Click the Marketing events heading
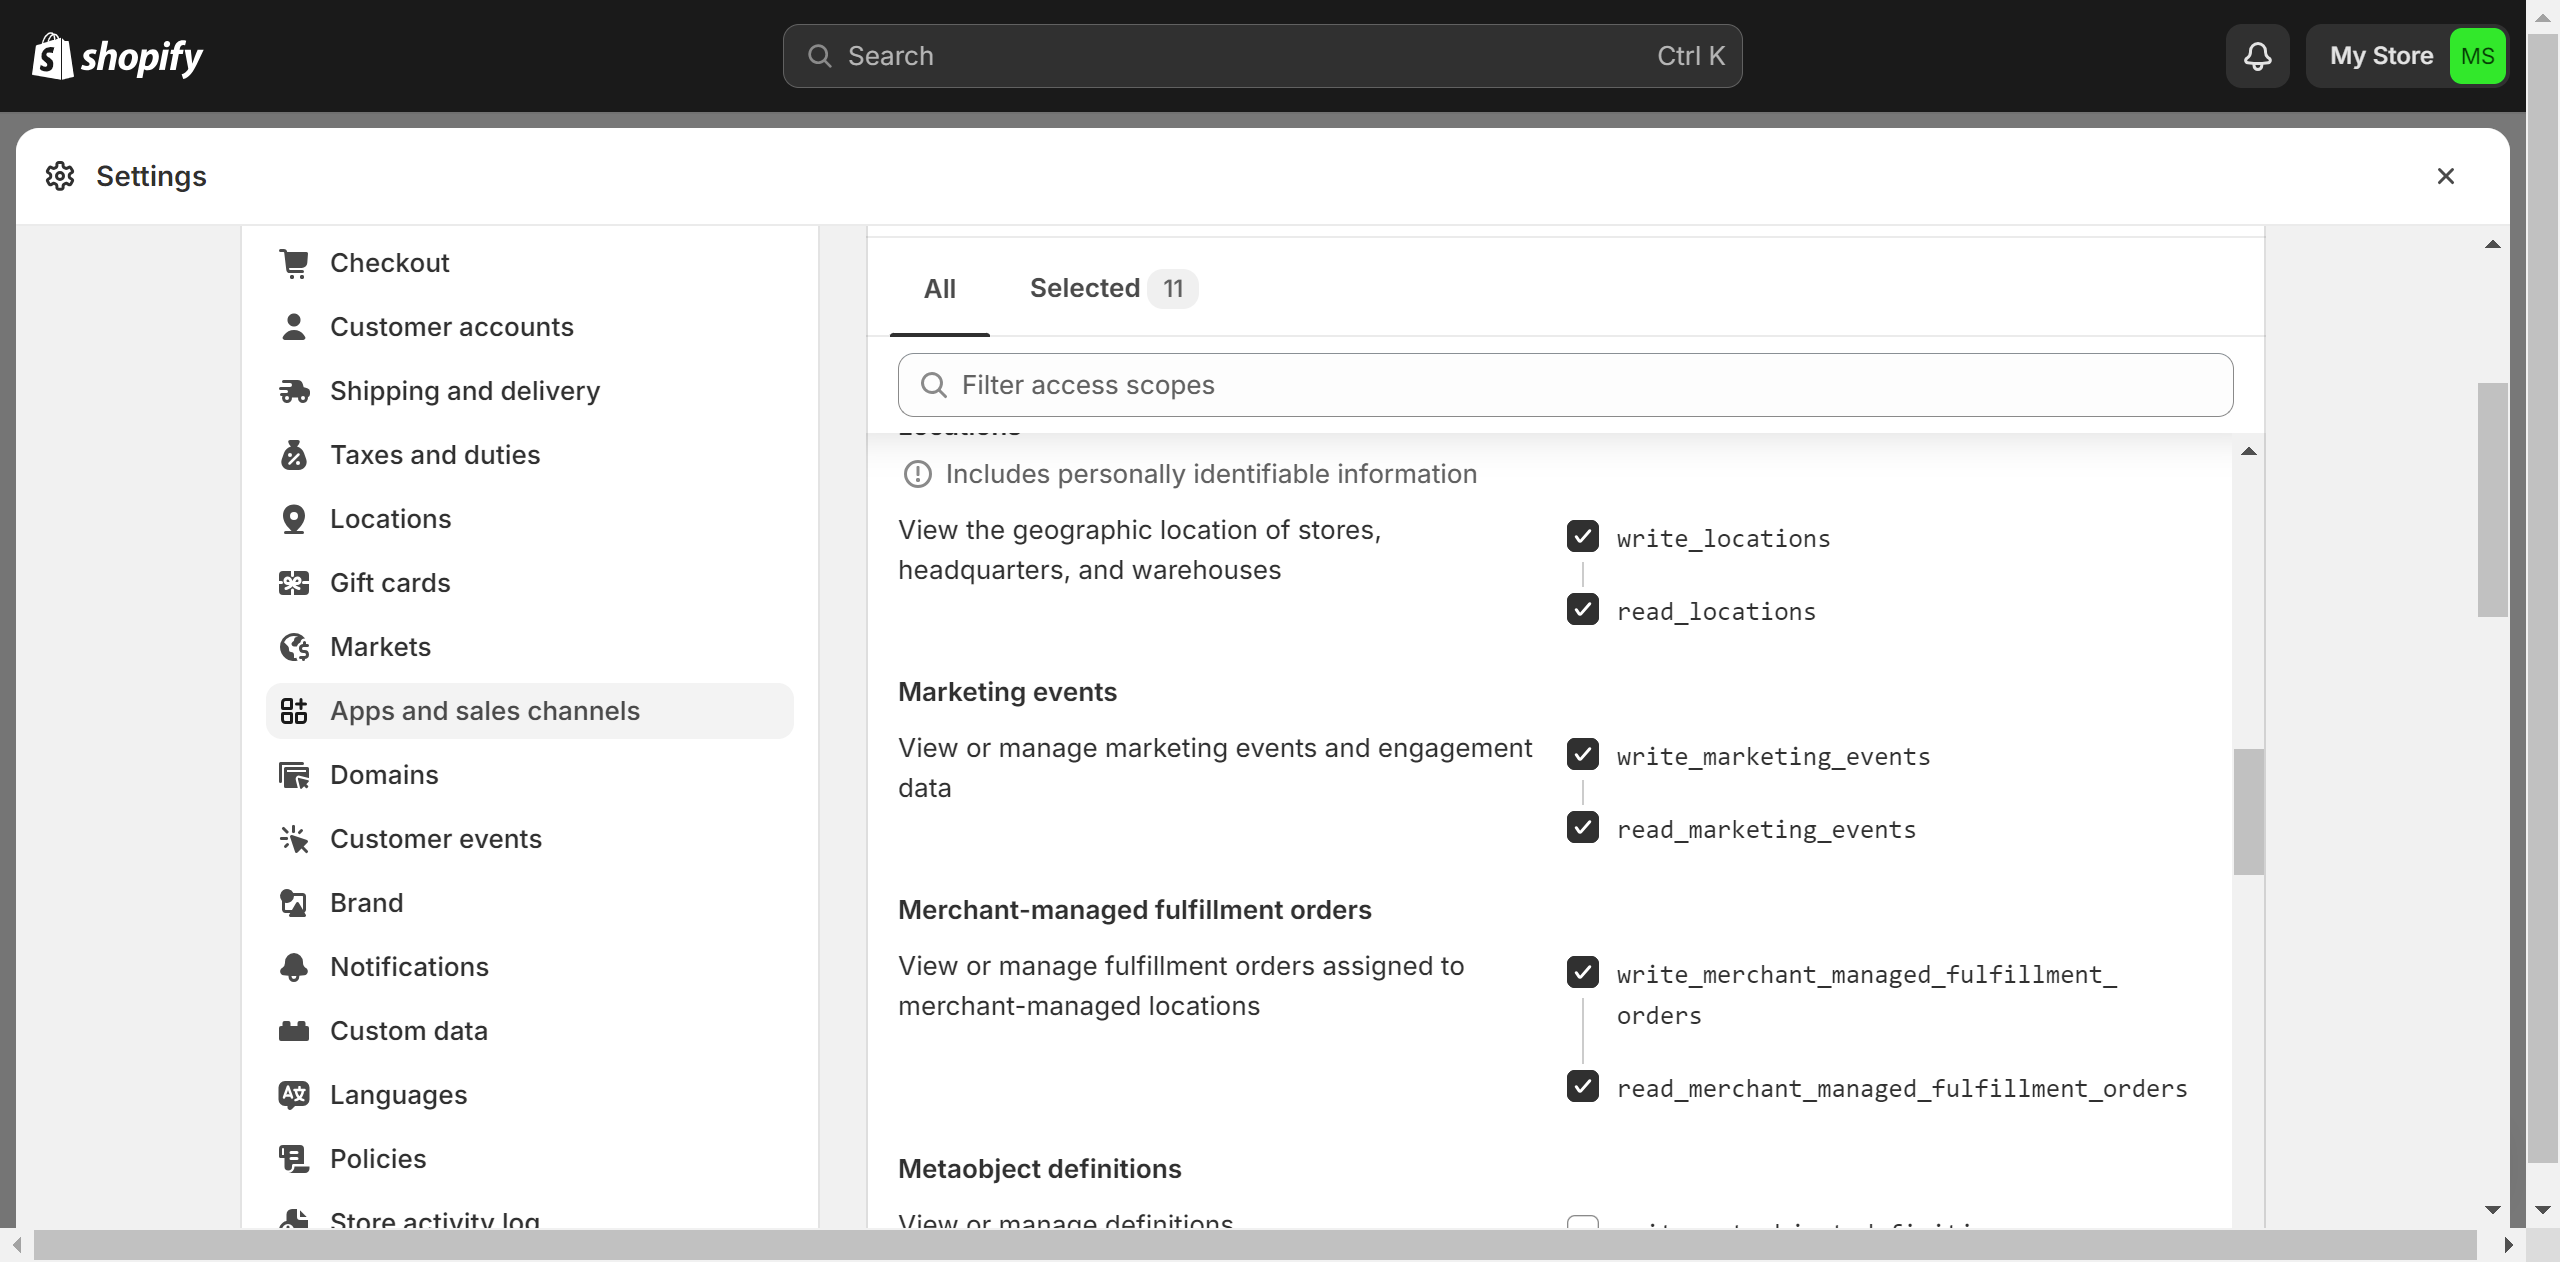Screen dimensions: 2560x1262 pos(1007,692)
